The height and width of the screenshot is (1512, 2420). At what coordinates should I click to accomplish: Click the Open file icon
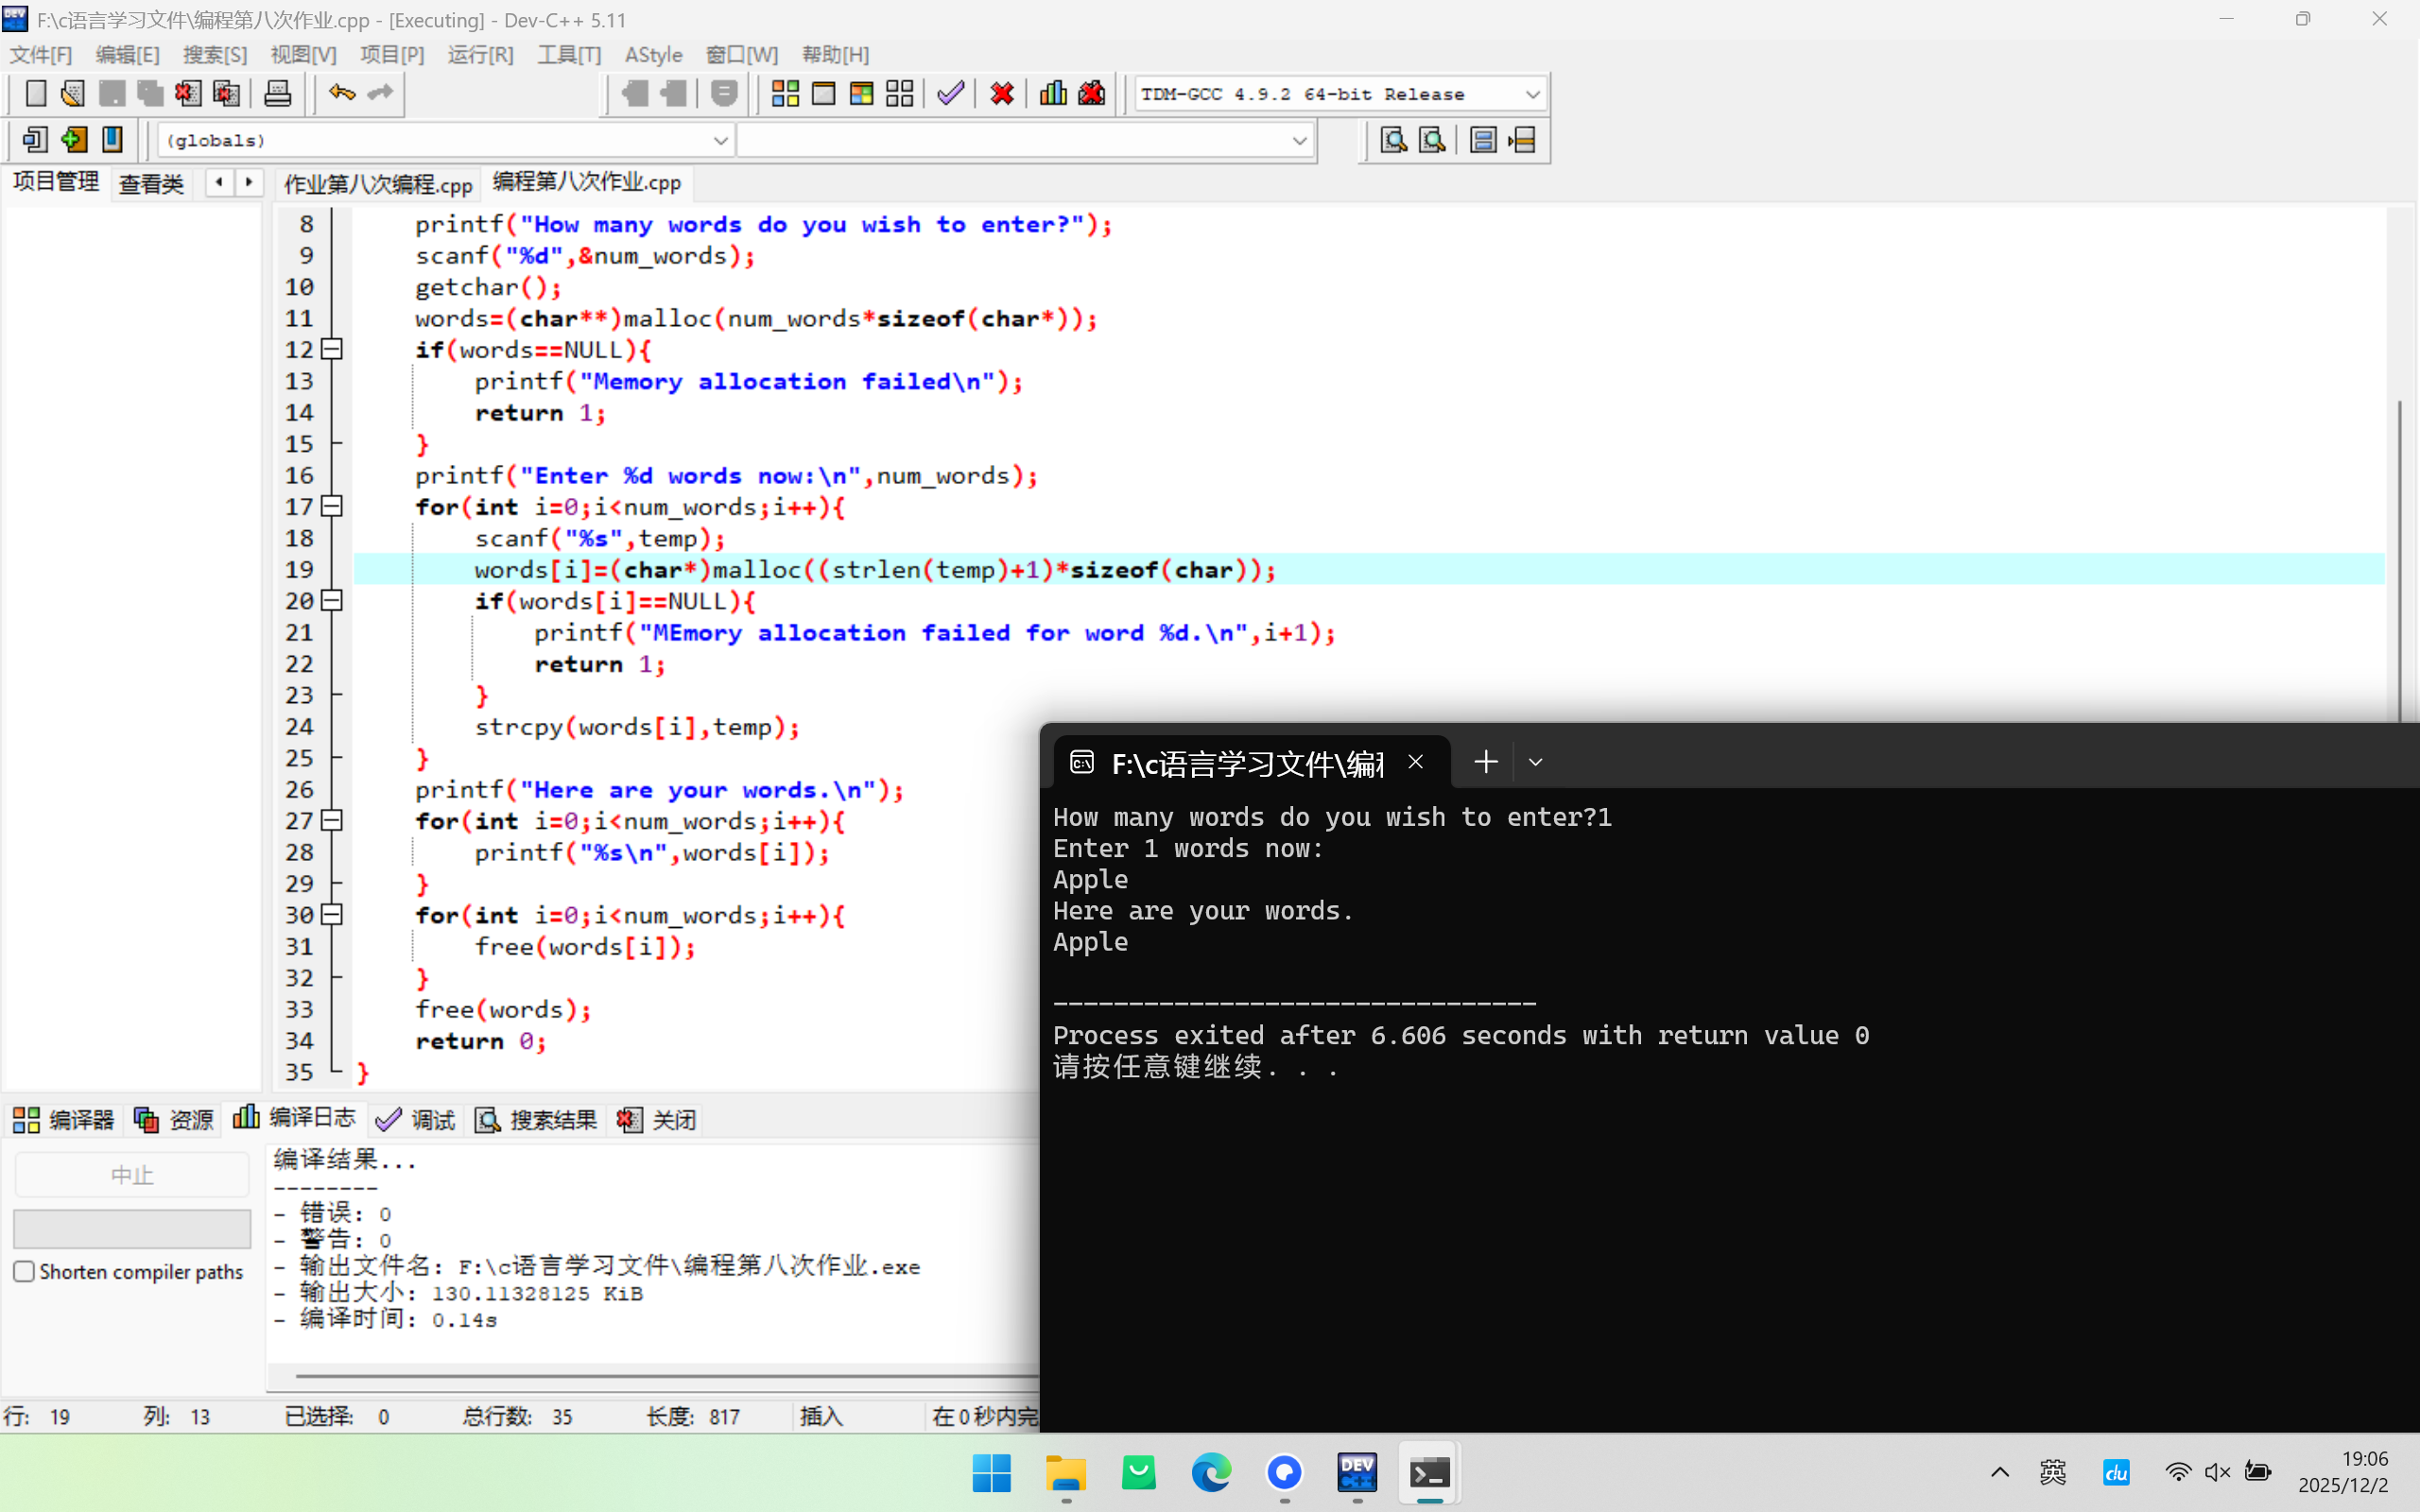point(72,94)
